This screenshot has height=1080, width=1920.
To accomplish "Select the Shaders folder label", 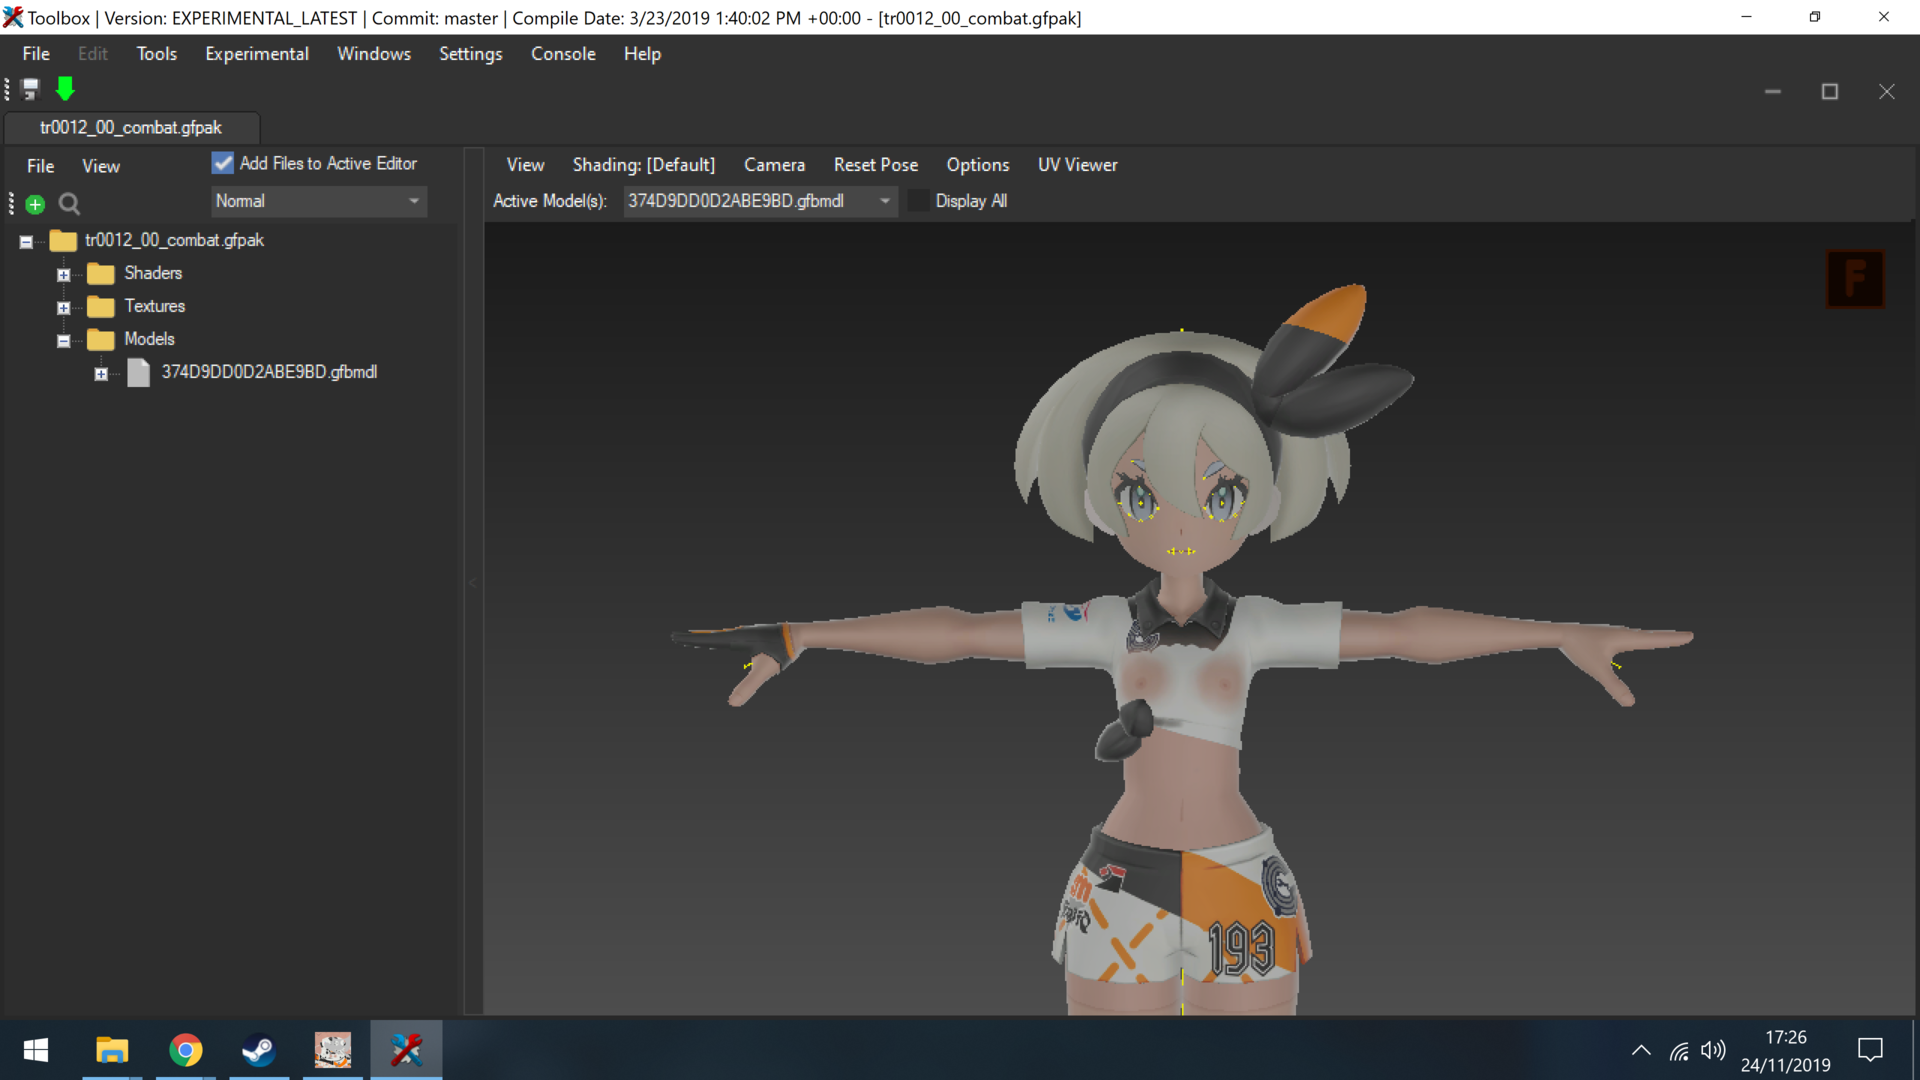I will (153, 274).
